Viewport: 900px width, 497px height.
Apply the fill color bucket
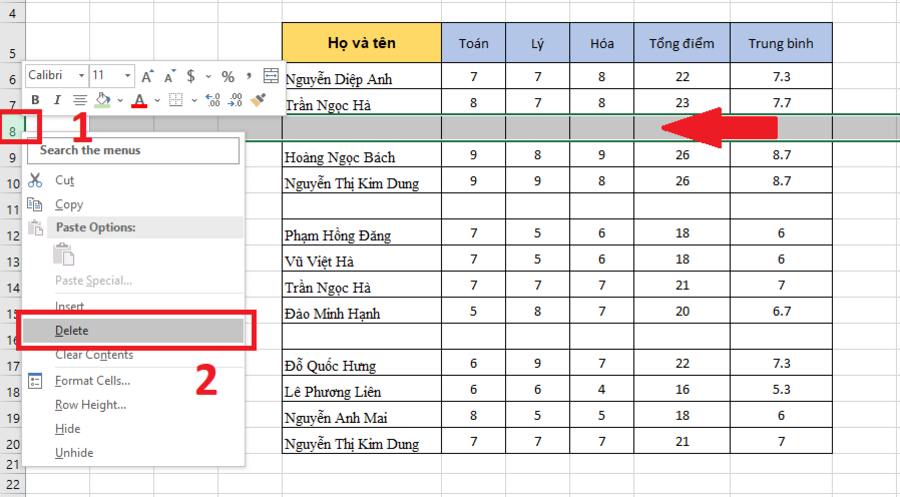[103, 100]
